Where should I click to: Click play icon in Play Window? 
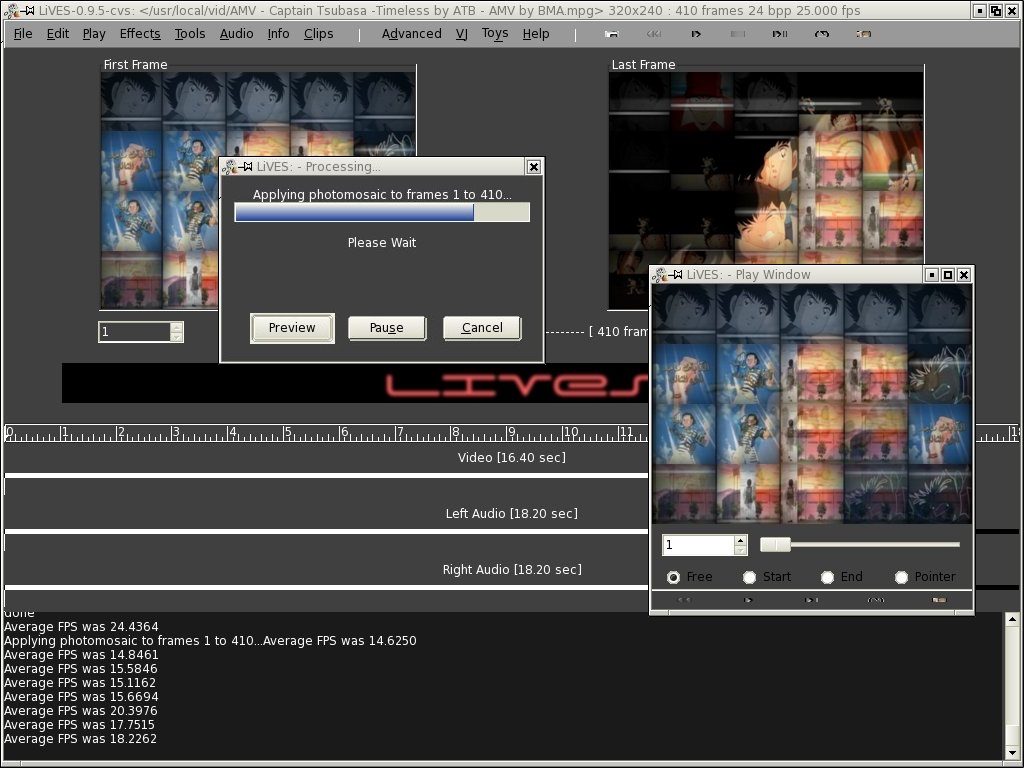click(748, 600)
